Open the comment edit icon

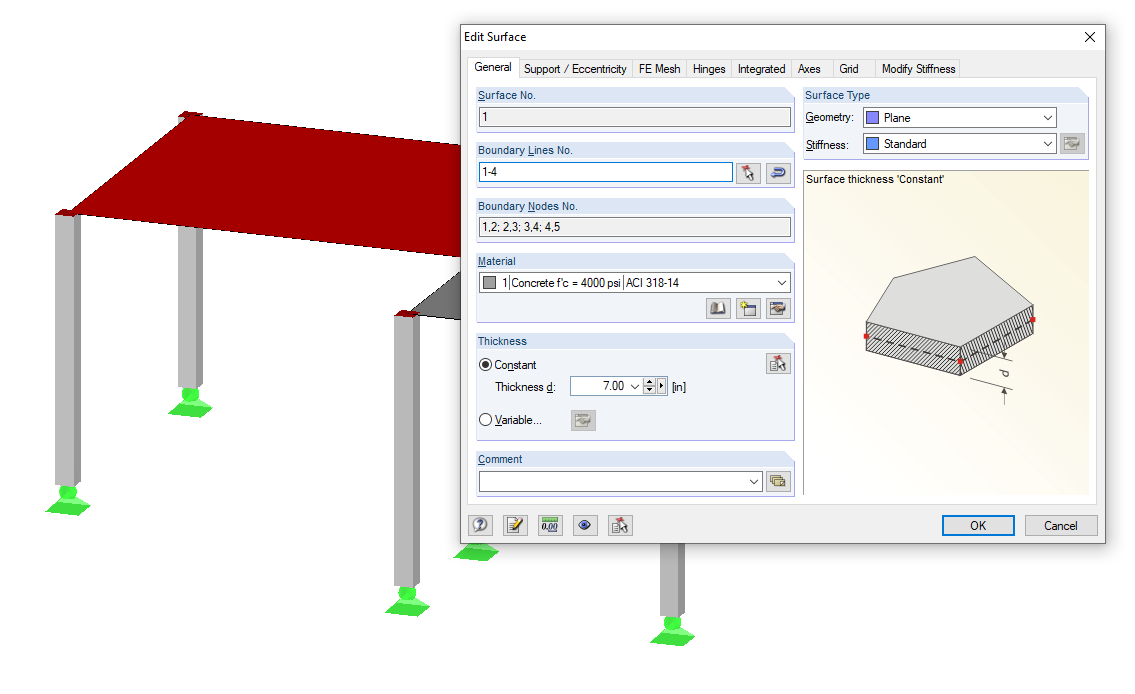click(779, 481)
